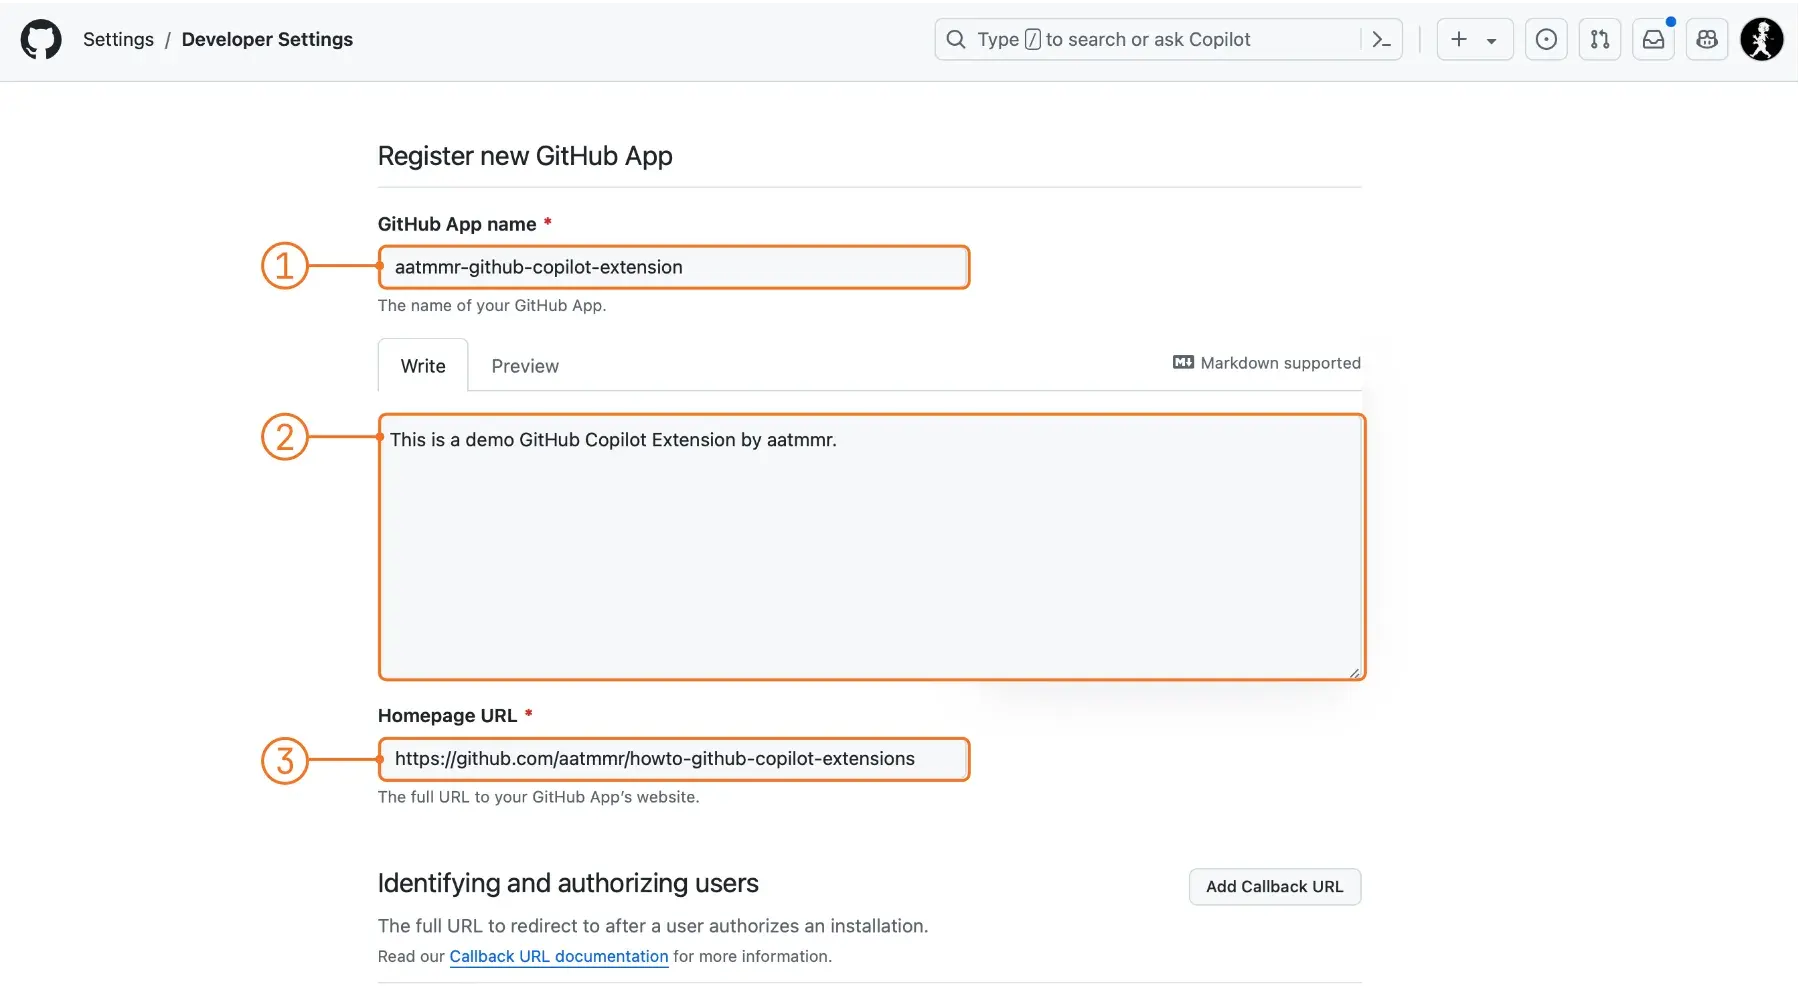This screenshot has width=1805, height=986.
Task: Open the Pull requests icon
Action: coord(1600,39)
